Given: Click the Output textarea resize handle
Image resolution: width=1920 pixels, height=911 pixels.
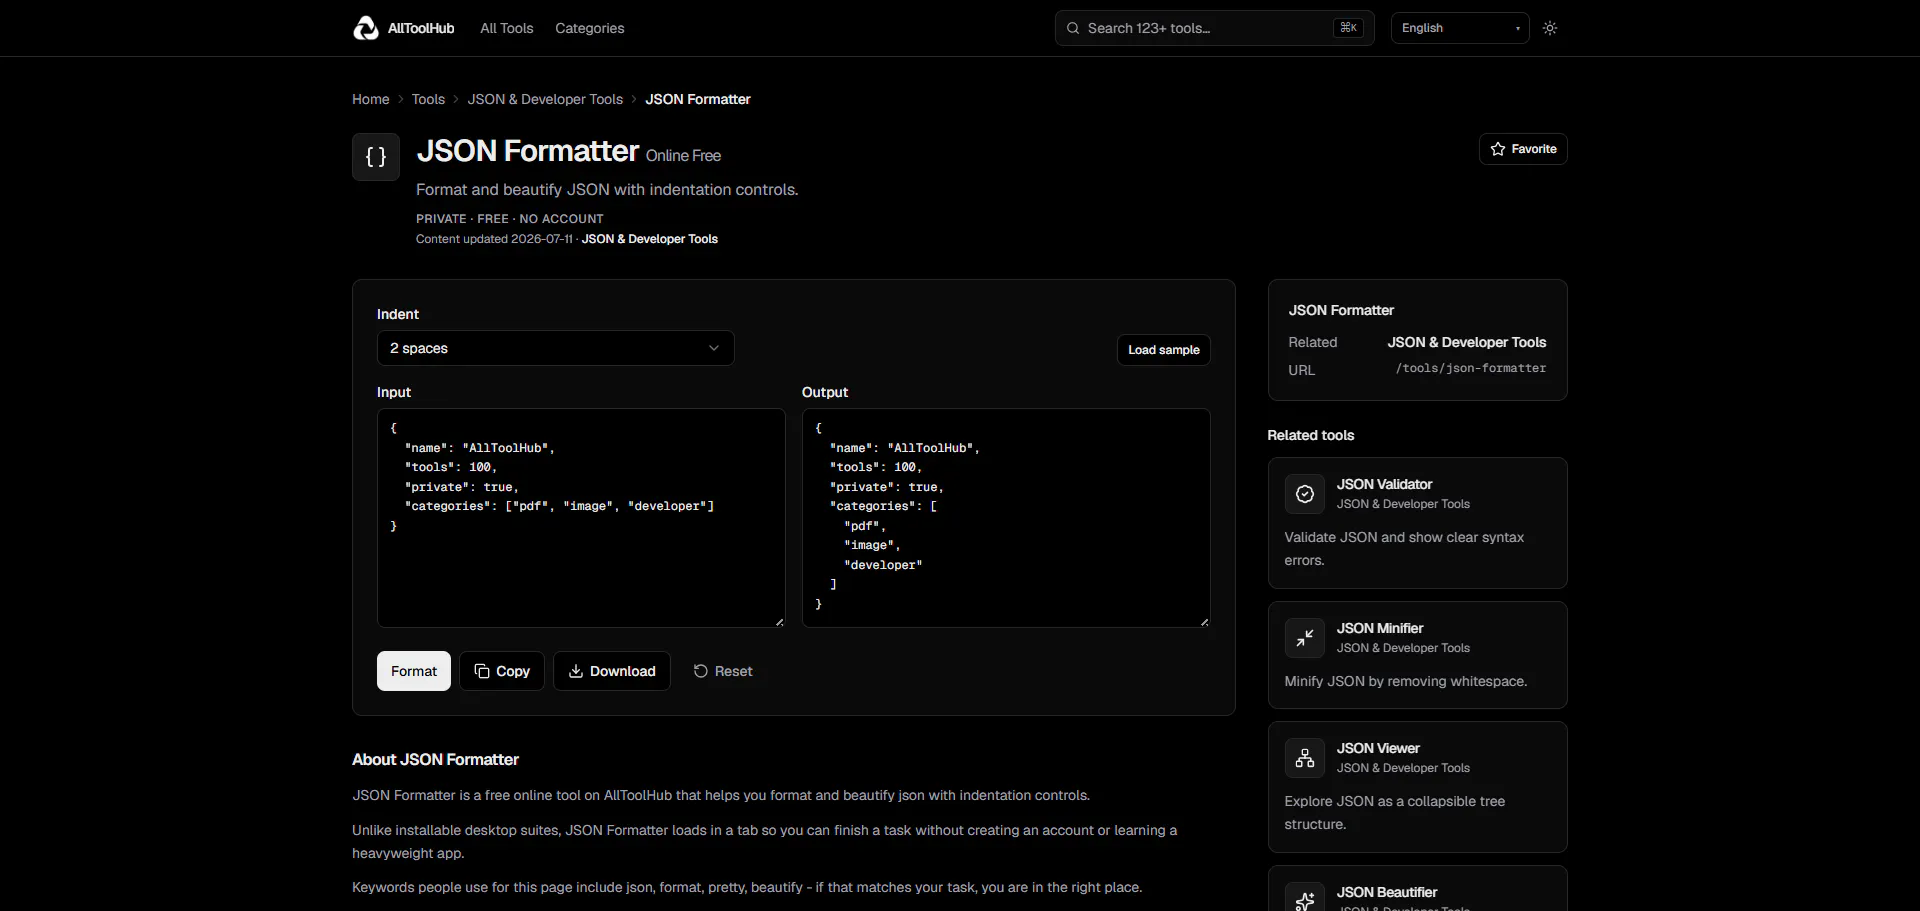Looking at the screenshot, I should pyautogui.click(x=1204, y=622).
